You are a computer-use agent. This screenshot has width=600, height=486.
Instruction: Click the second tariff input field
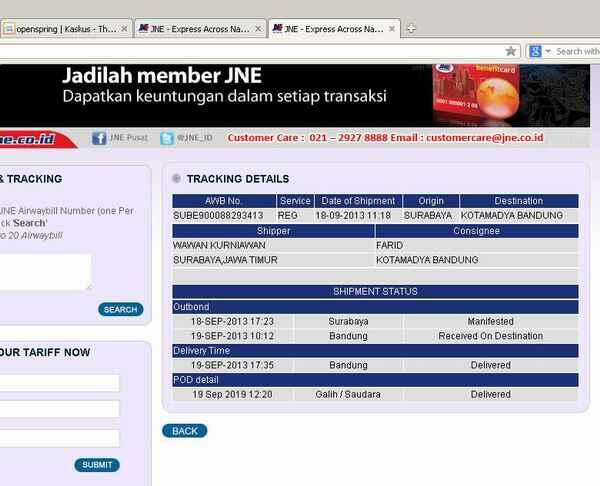coord(59,409)
